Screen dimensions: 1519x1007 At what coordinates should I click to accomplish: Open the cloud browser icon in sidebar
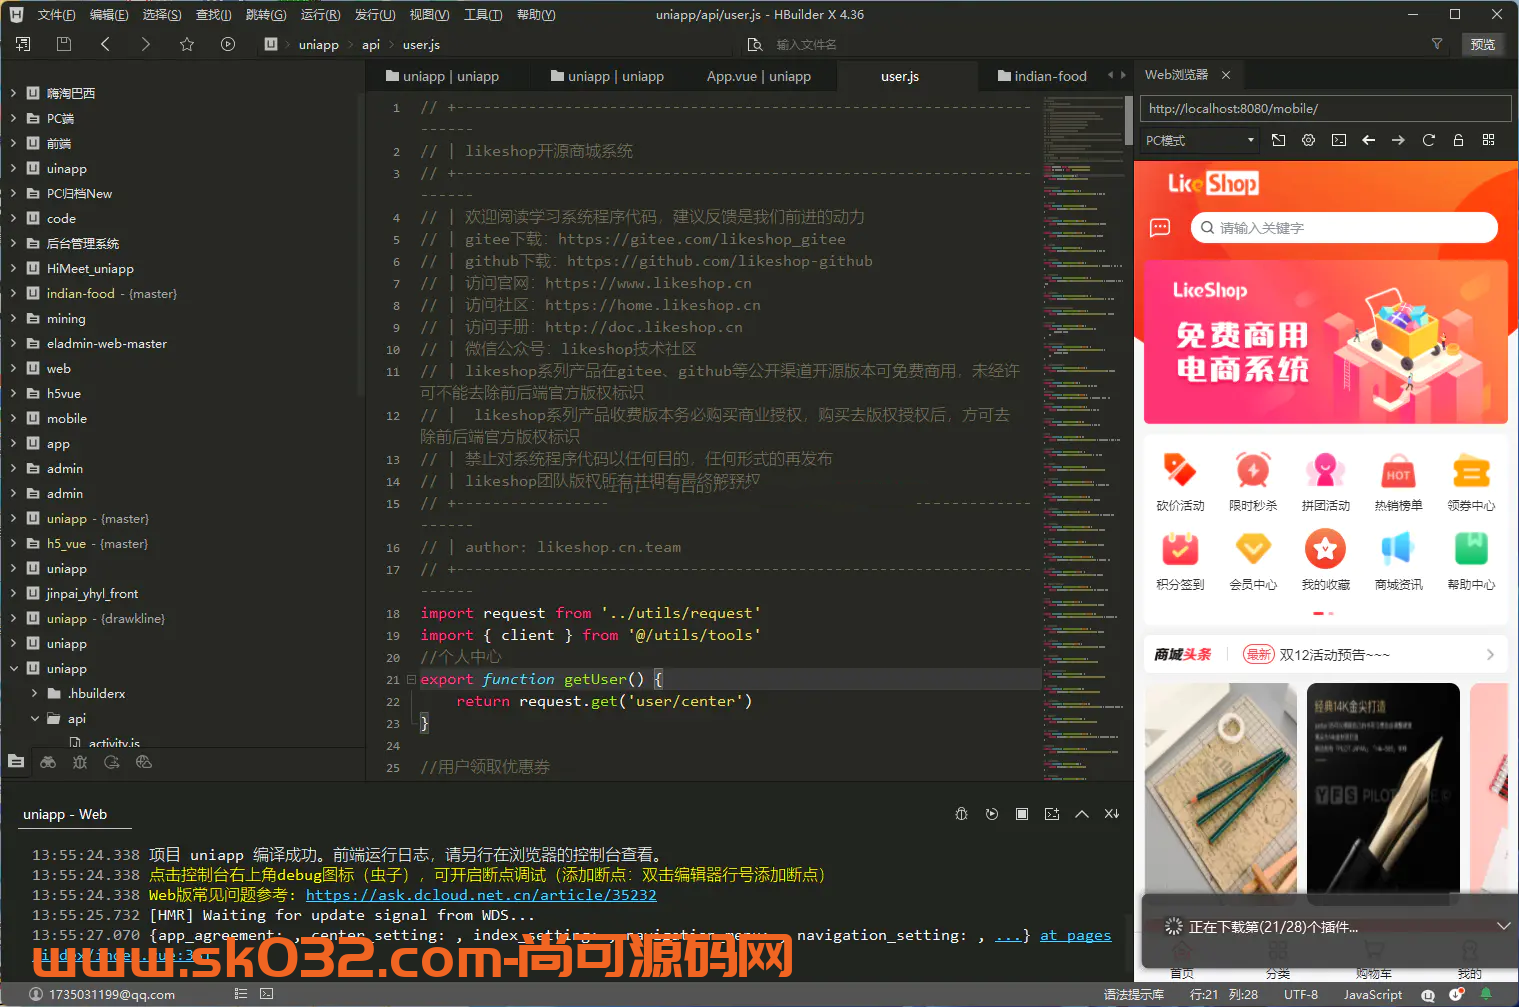point(144,762)
